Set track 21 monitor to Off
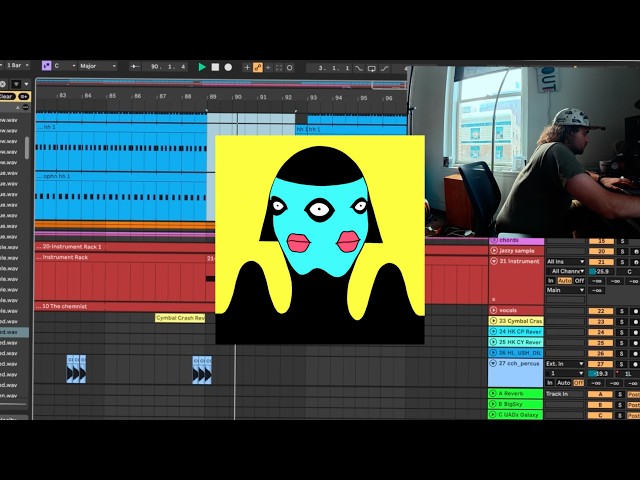 [x=579, y=281]
